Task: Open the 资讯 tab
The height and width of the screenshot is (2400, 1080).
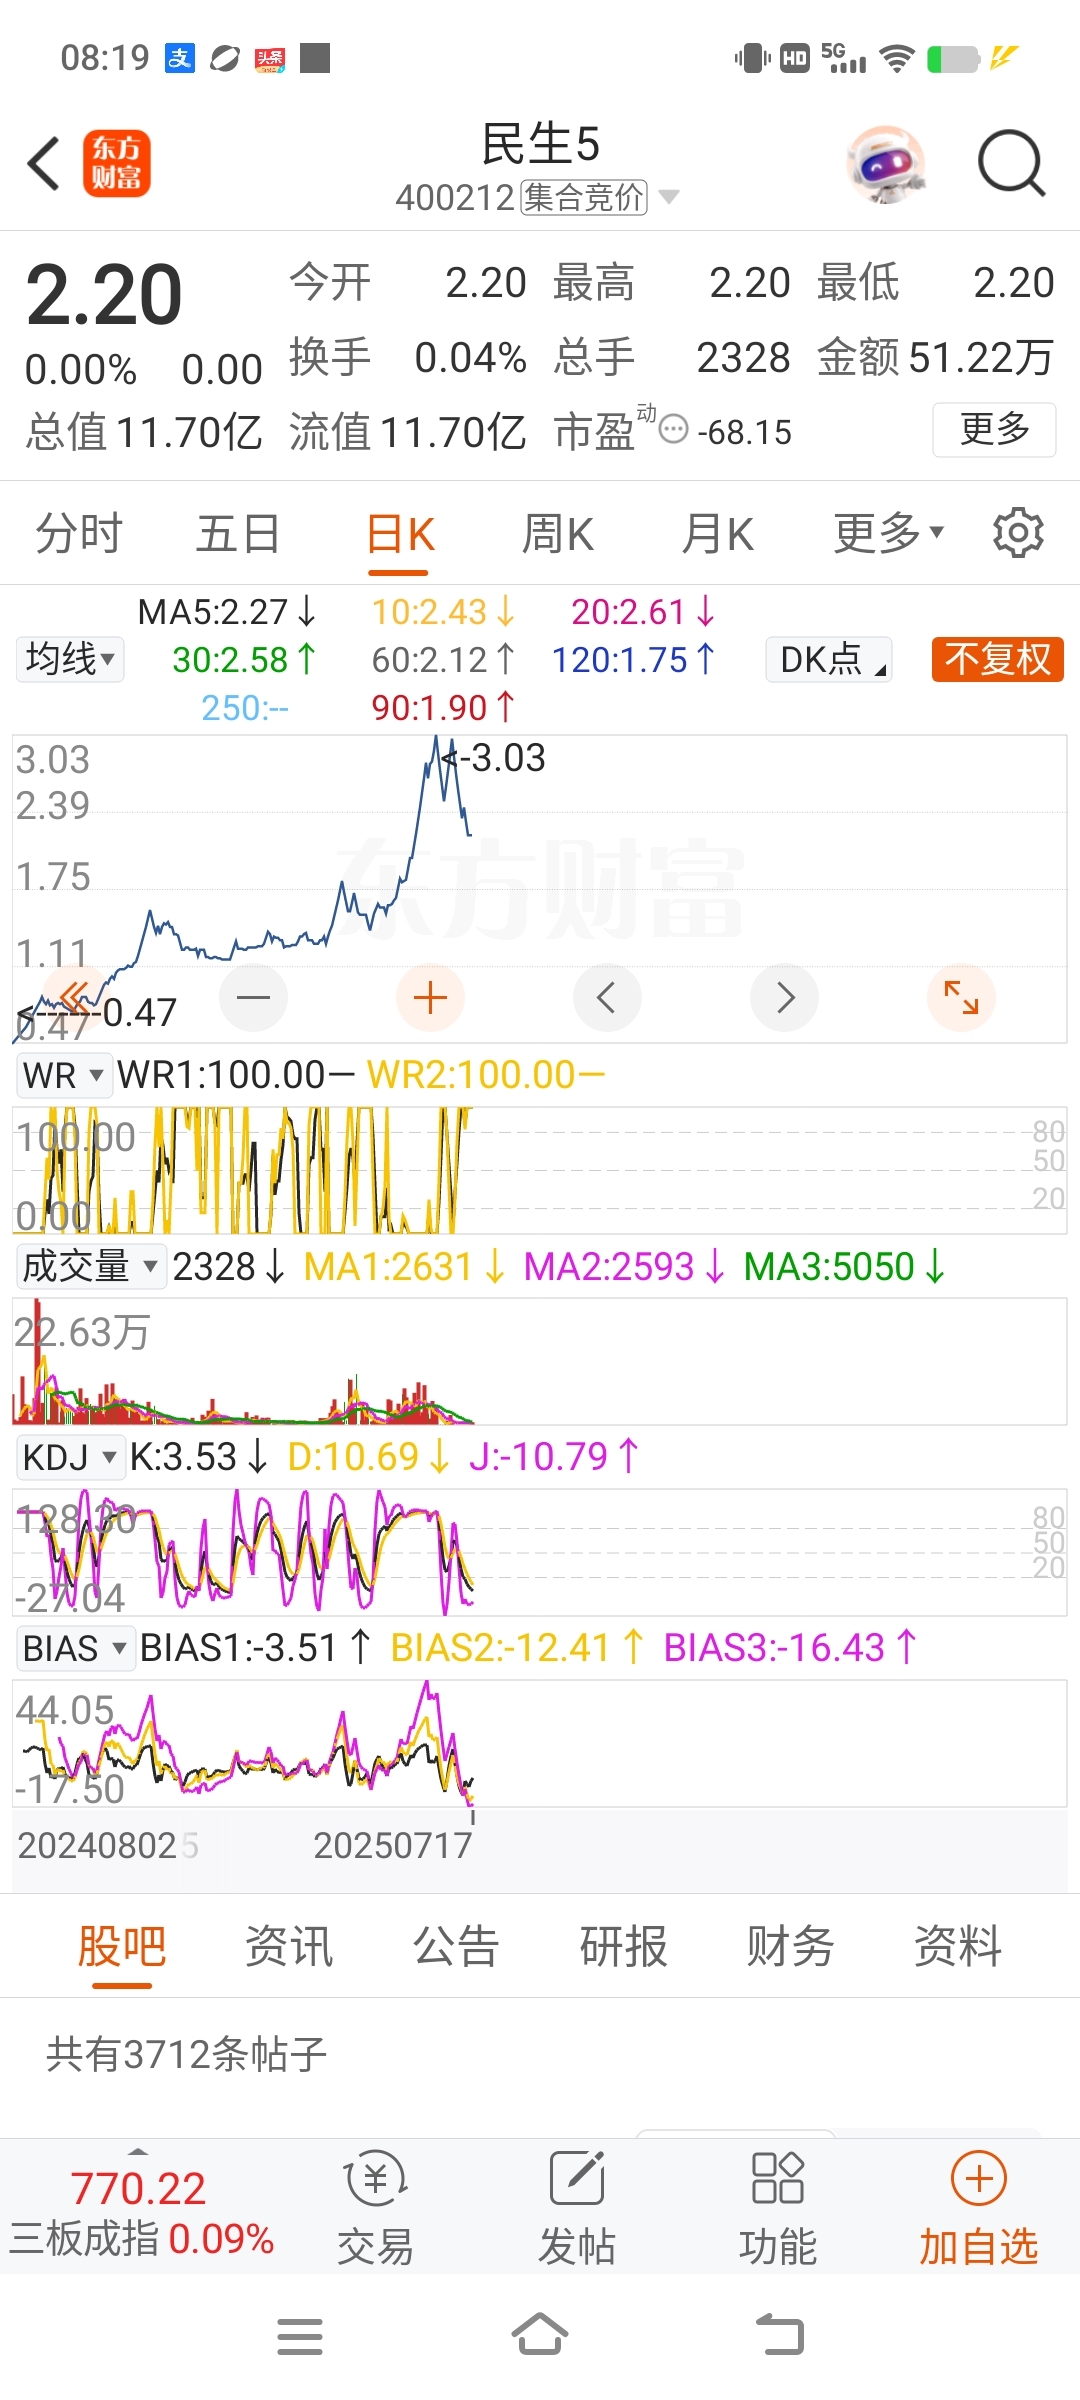Action: pyautogui.click(x=289, y=1946)
